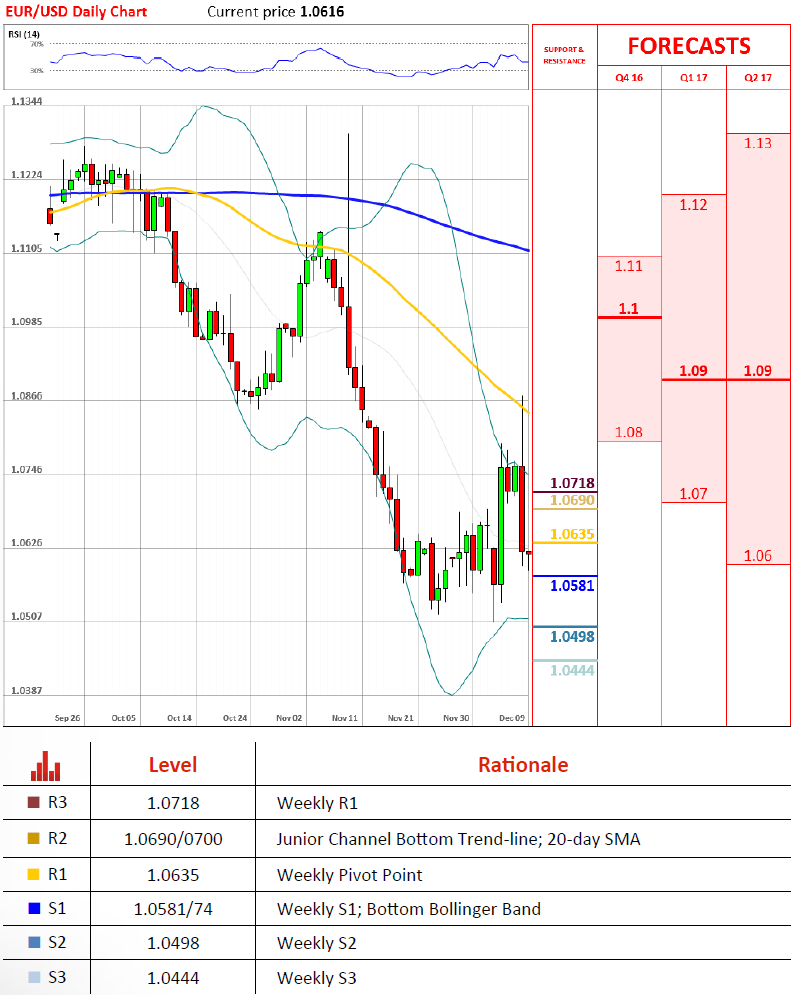The width and height of the screenshot is (799, 995).
Task: Select the Q2 17 forecast column header
Action: [758, 77]
